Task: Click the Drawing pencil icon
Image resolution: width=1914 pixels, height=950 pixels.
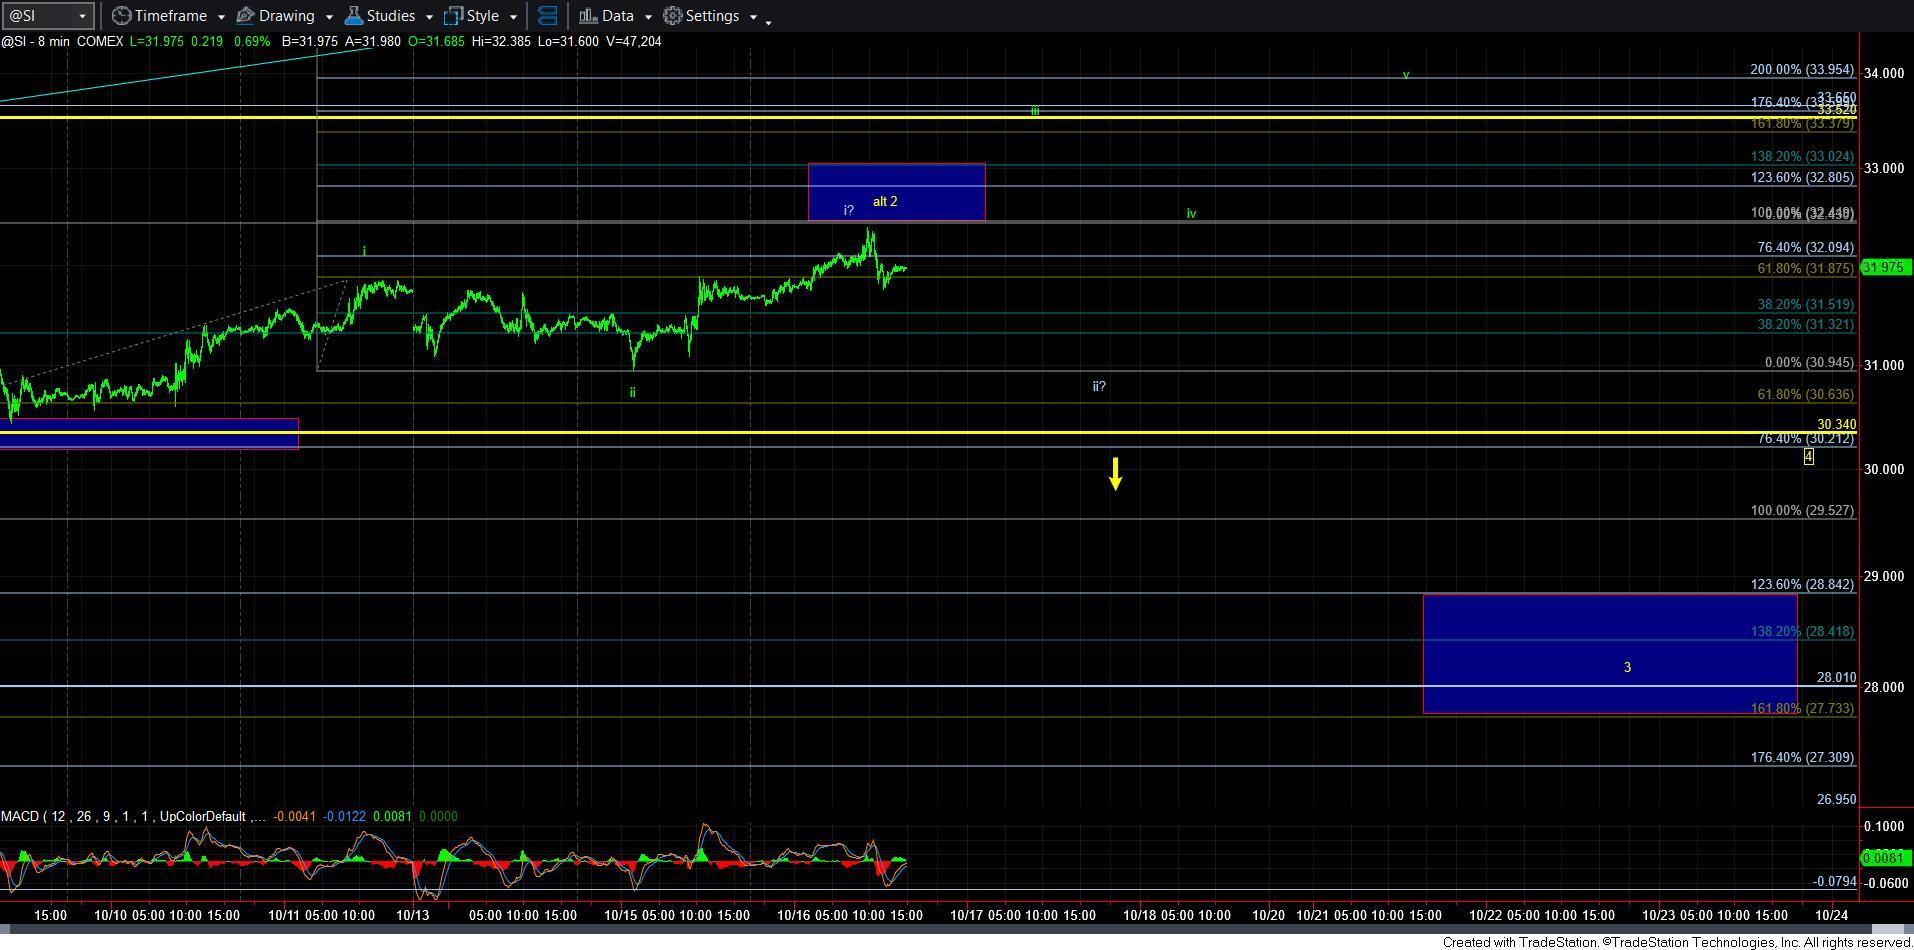Action: (x=245, y=16)
